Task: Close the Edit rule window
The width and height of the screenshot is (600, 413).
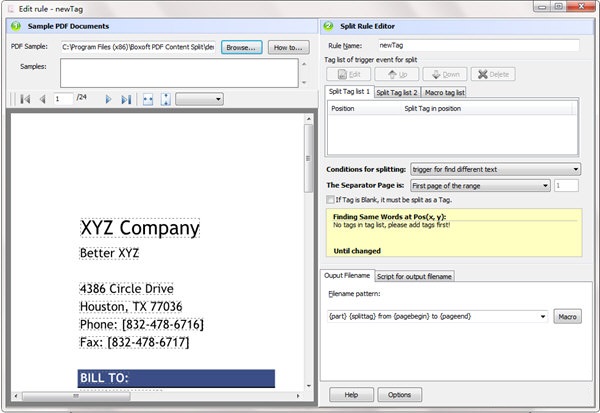Action: tap(581, 6)
